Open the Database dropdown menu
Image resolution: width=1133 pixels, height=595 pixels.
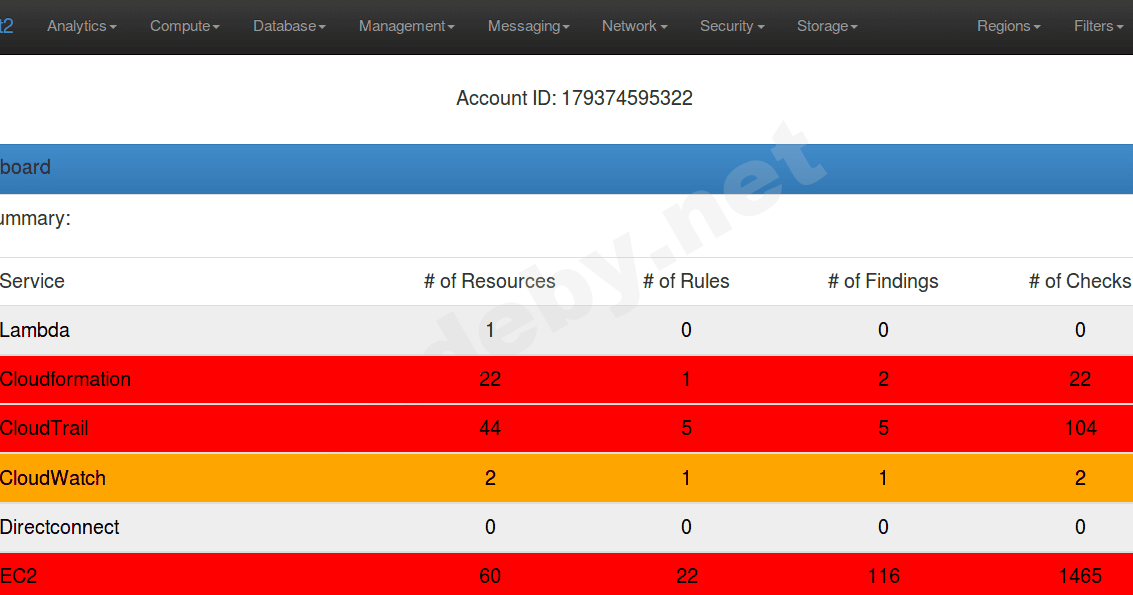288,26
